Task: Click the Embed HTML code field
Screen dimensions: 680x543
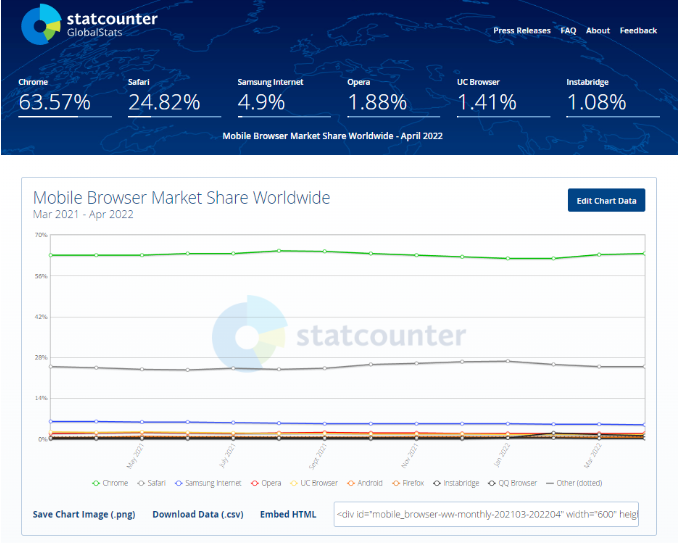Action: [x=486, y=515]
